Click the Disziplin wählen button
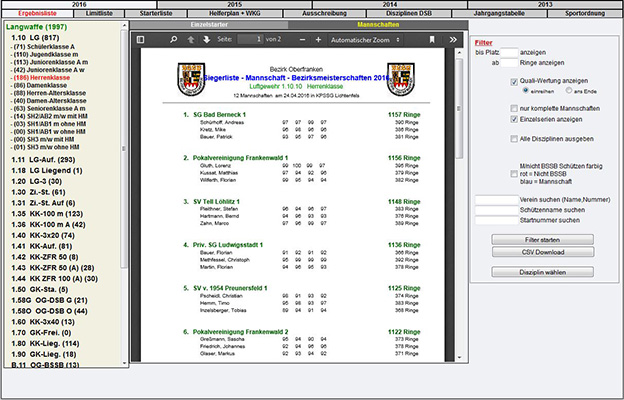The height and width of the screenshot is (400, 624). 543,272
